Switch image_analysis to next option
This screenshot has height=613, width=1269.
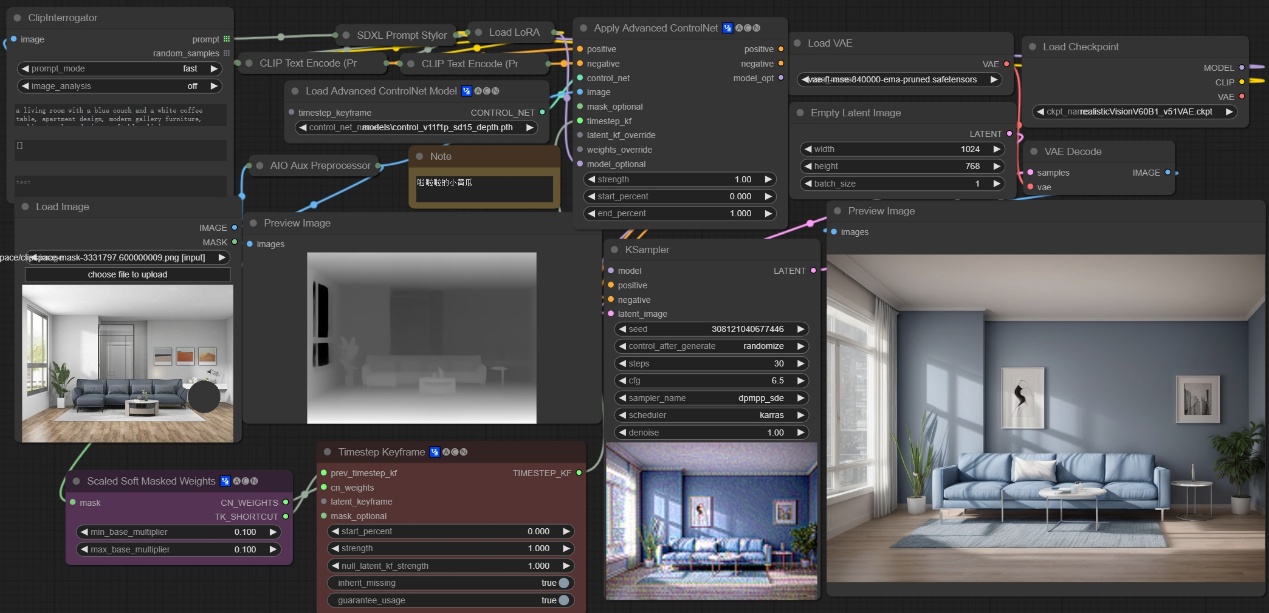click(213, 86)
